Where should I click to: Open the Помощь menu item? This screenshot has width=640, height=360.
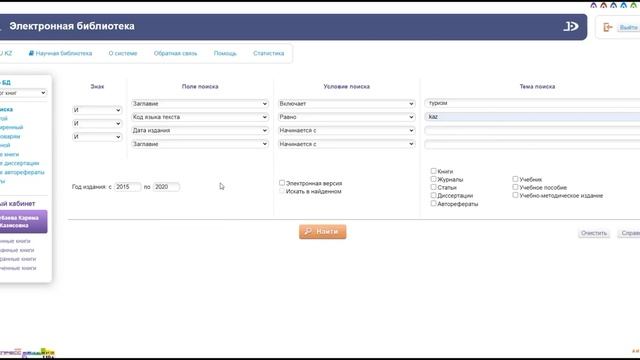click(x=225, y=53)
